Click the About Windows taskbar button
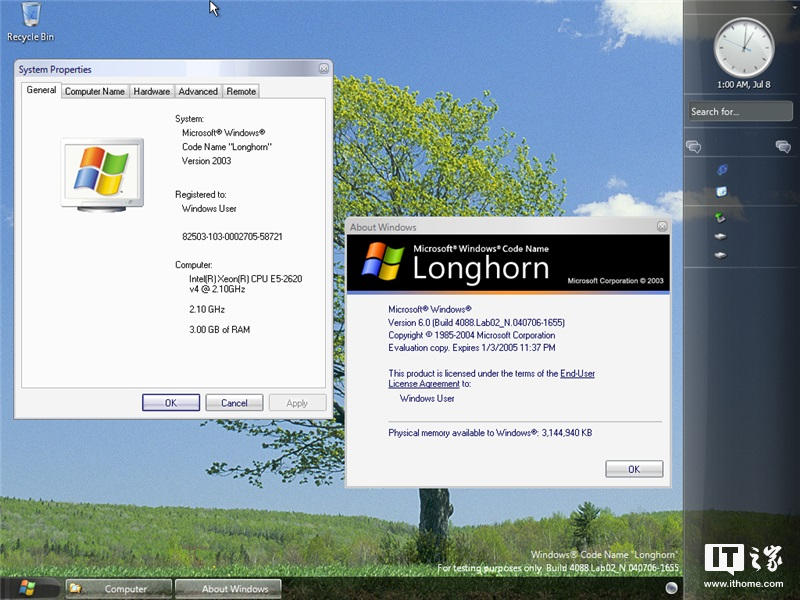800x600 pixels. [x=228, y=588]
